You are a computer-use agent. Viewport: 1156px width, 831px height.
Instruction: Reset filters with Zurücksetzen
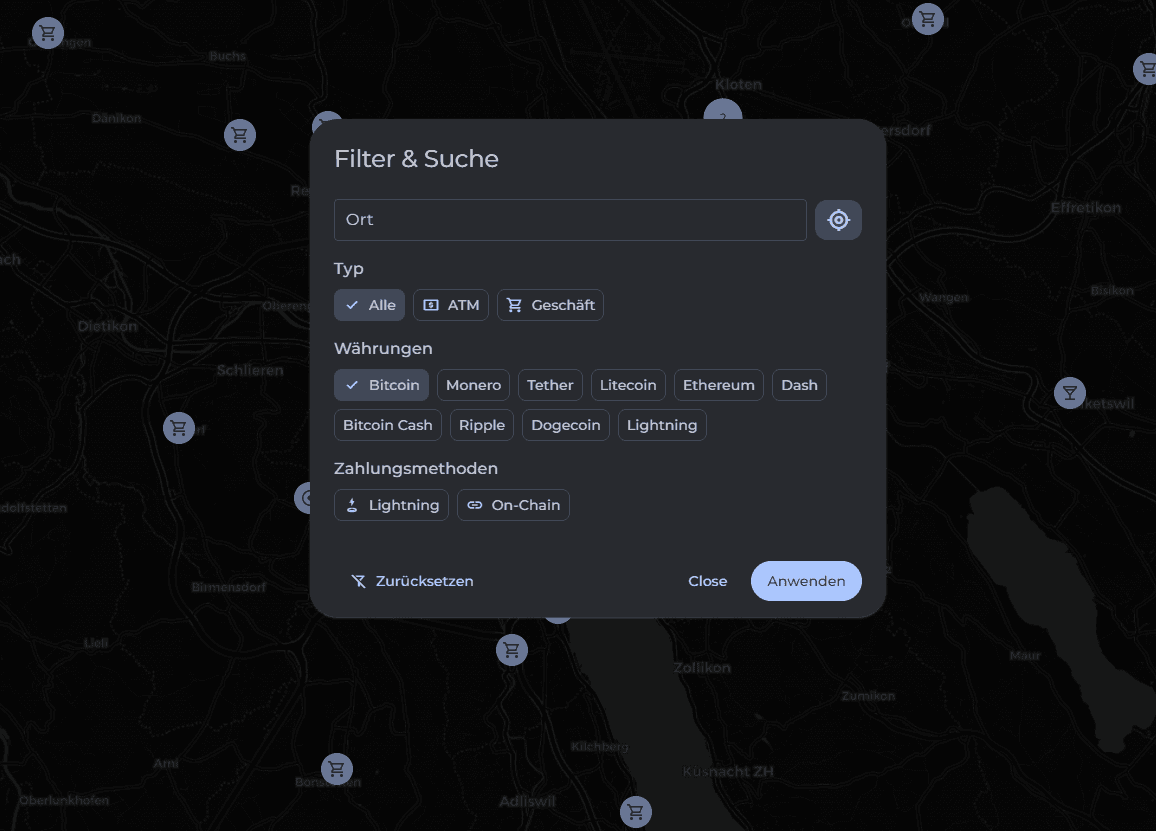coord(412,581)
